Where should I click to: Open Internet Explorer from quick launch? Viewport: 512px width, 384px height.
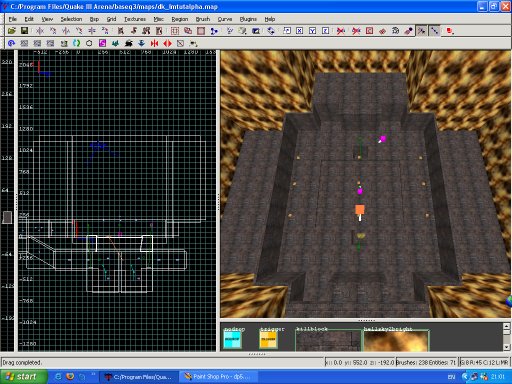tap(58, 377)
